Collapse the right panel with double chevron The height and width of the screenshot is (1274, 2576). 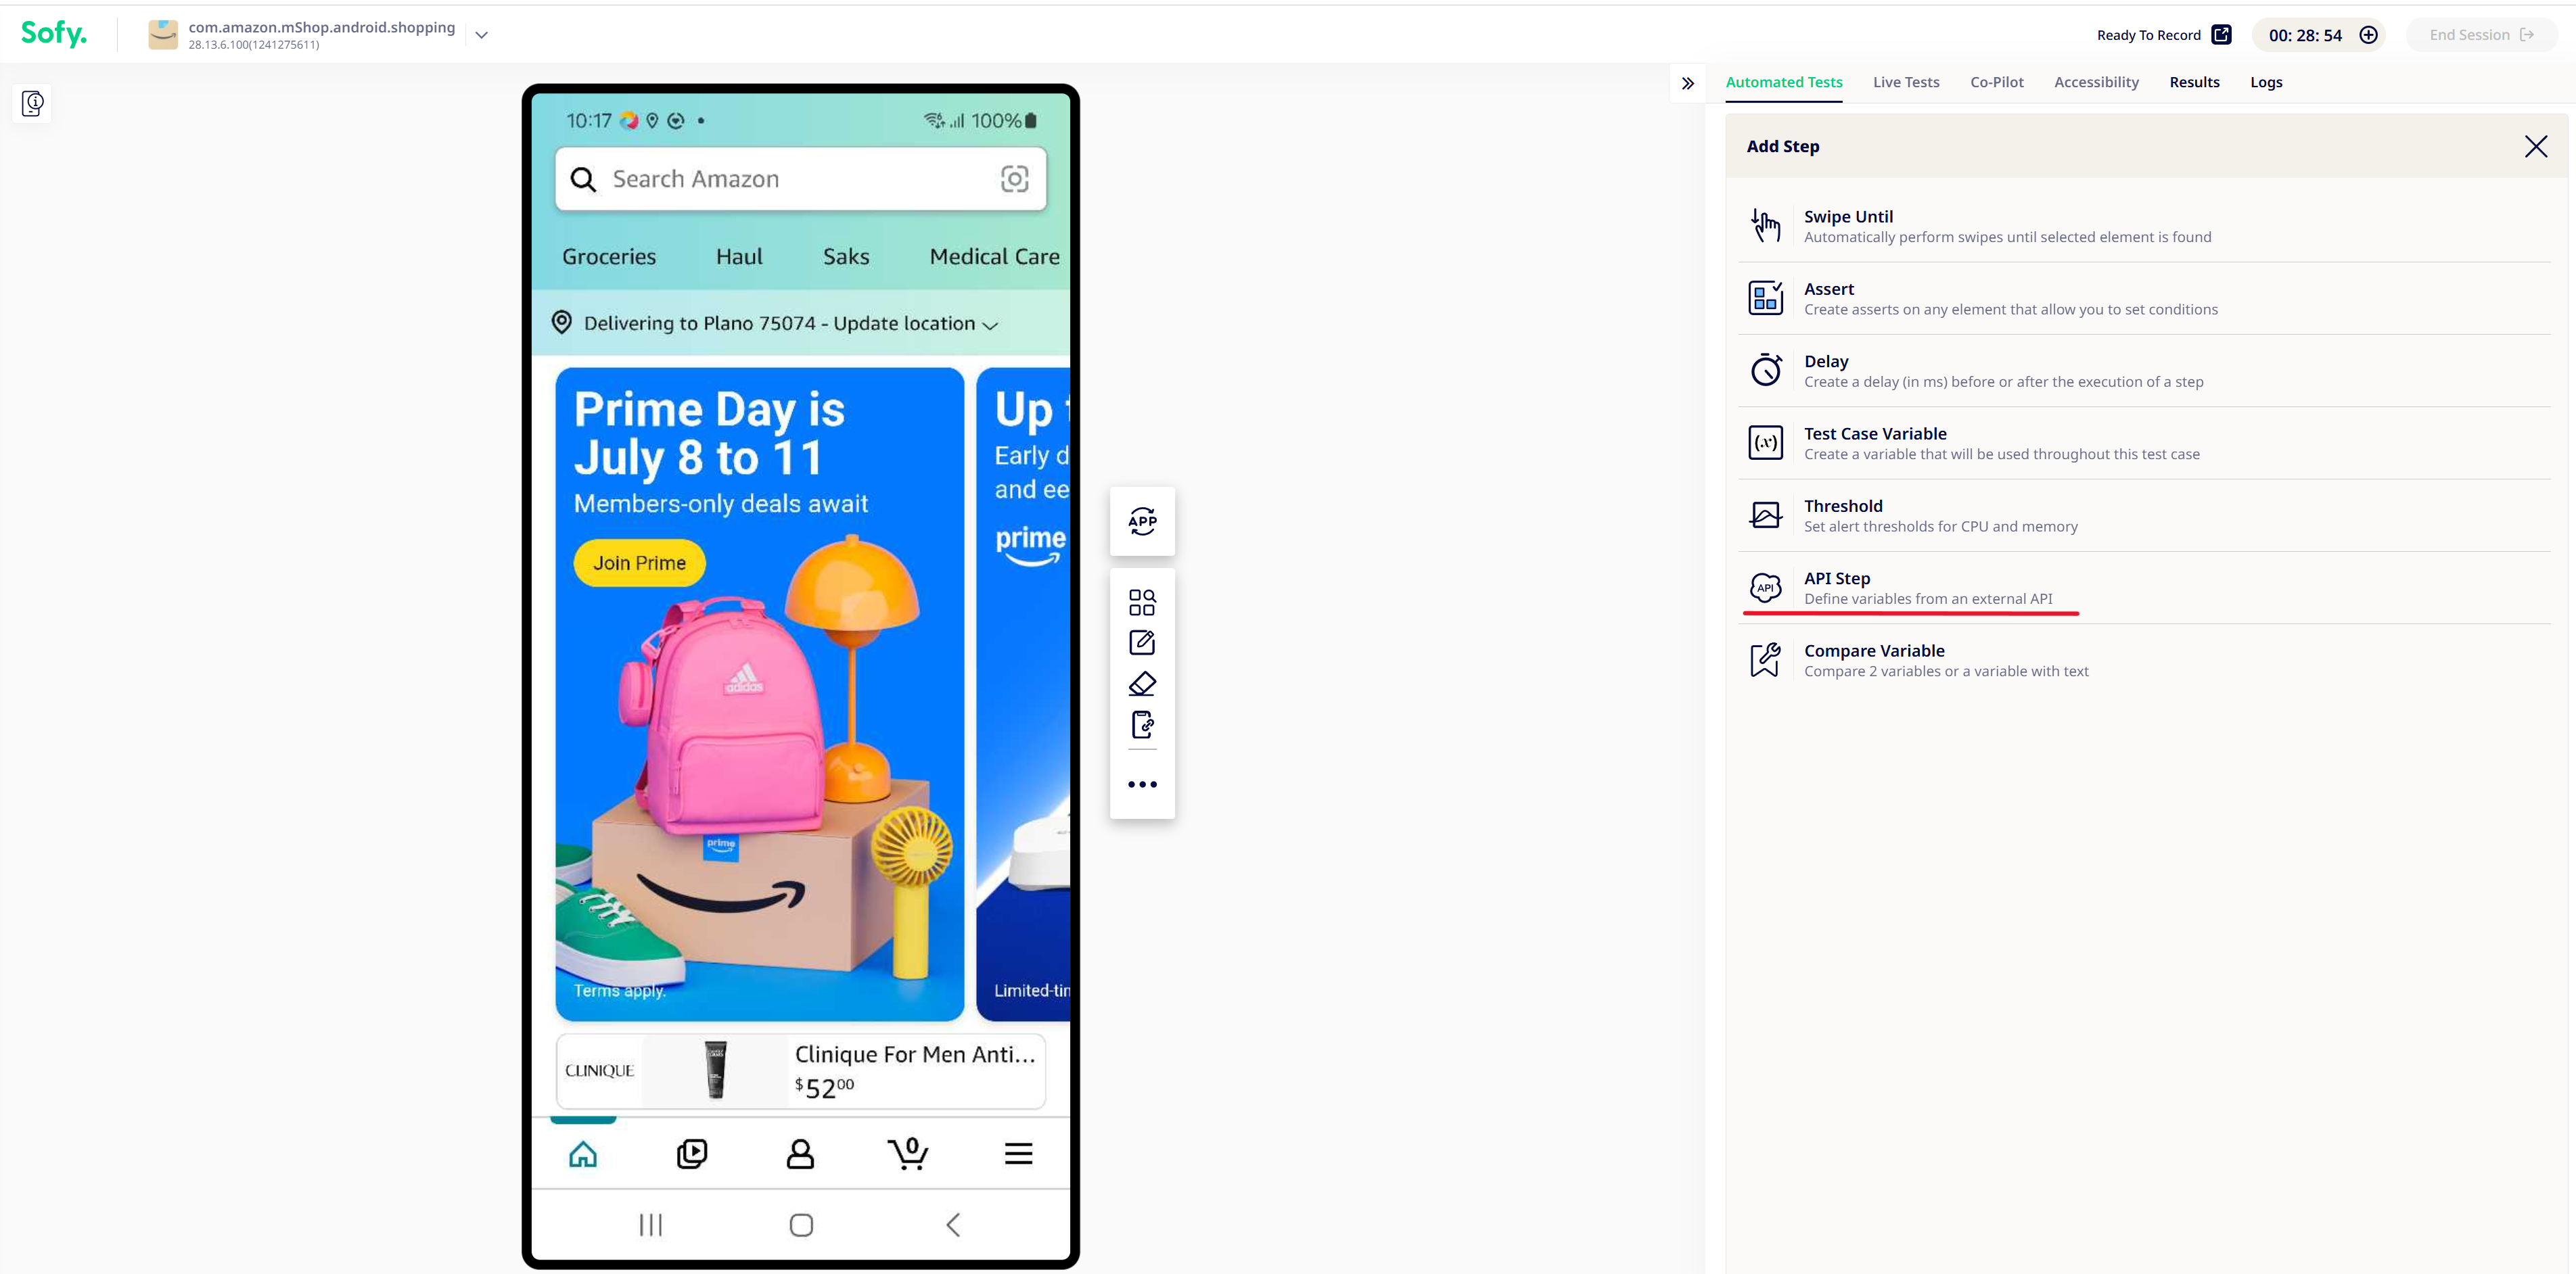pos(1688,83)
